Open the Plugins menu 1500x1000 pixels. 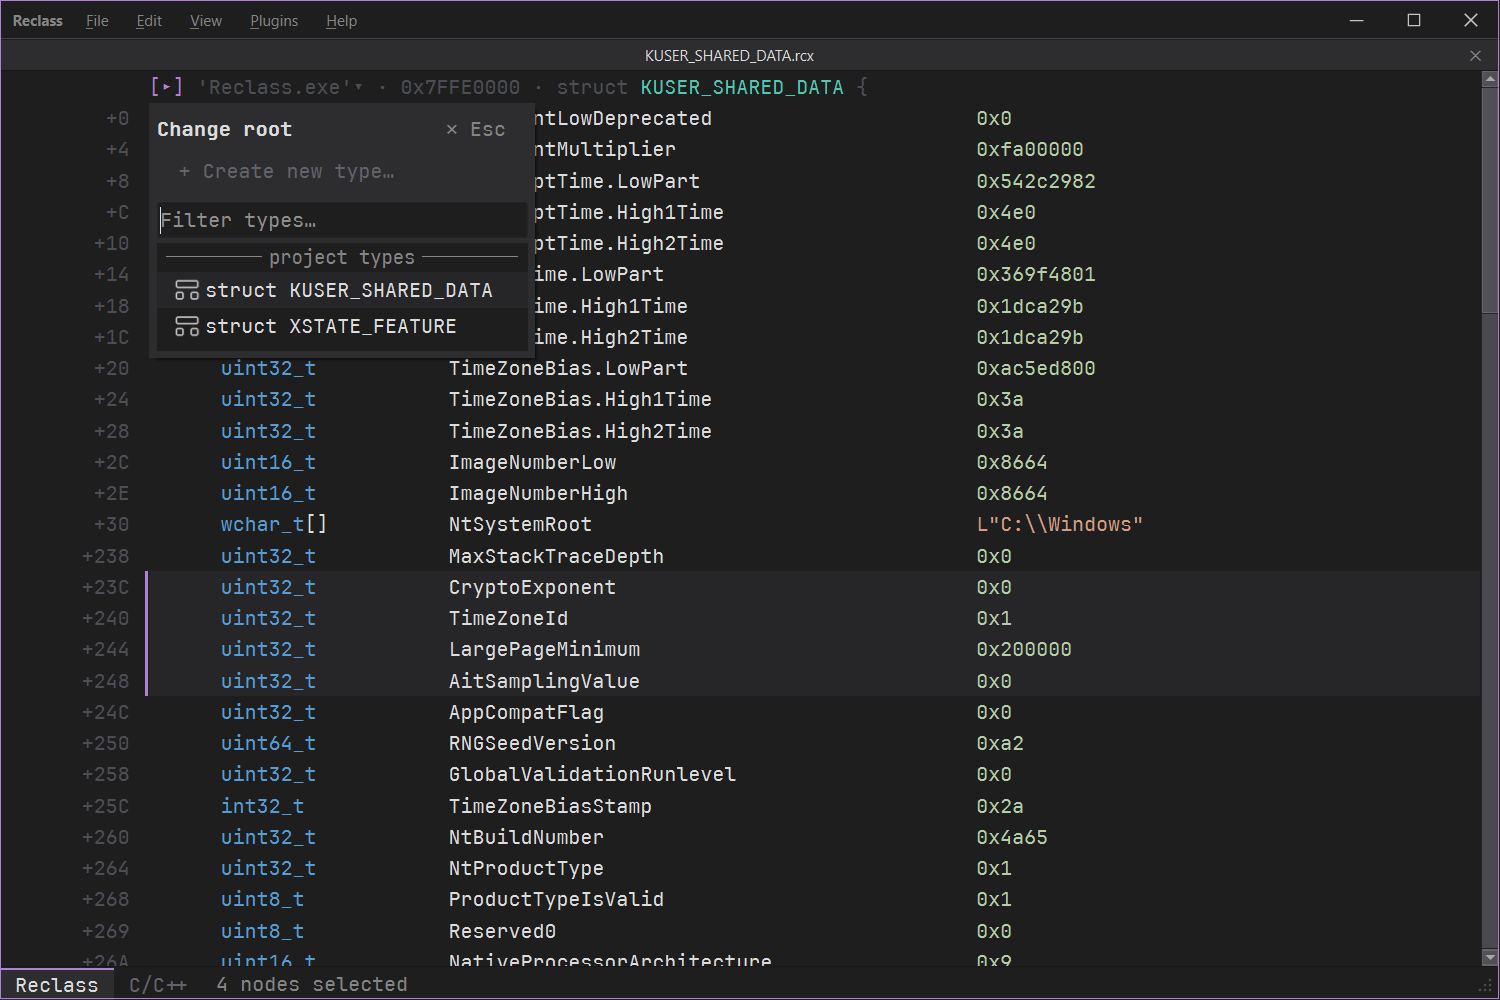coord(274,20)
